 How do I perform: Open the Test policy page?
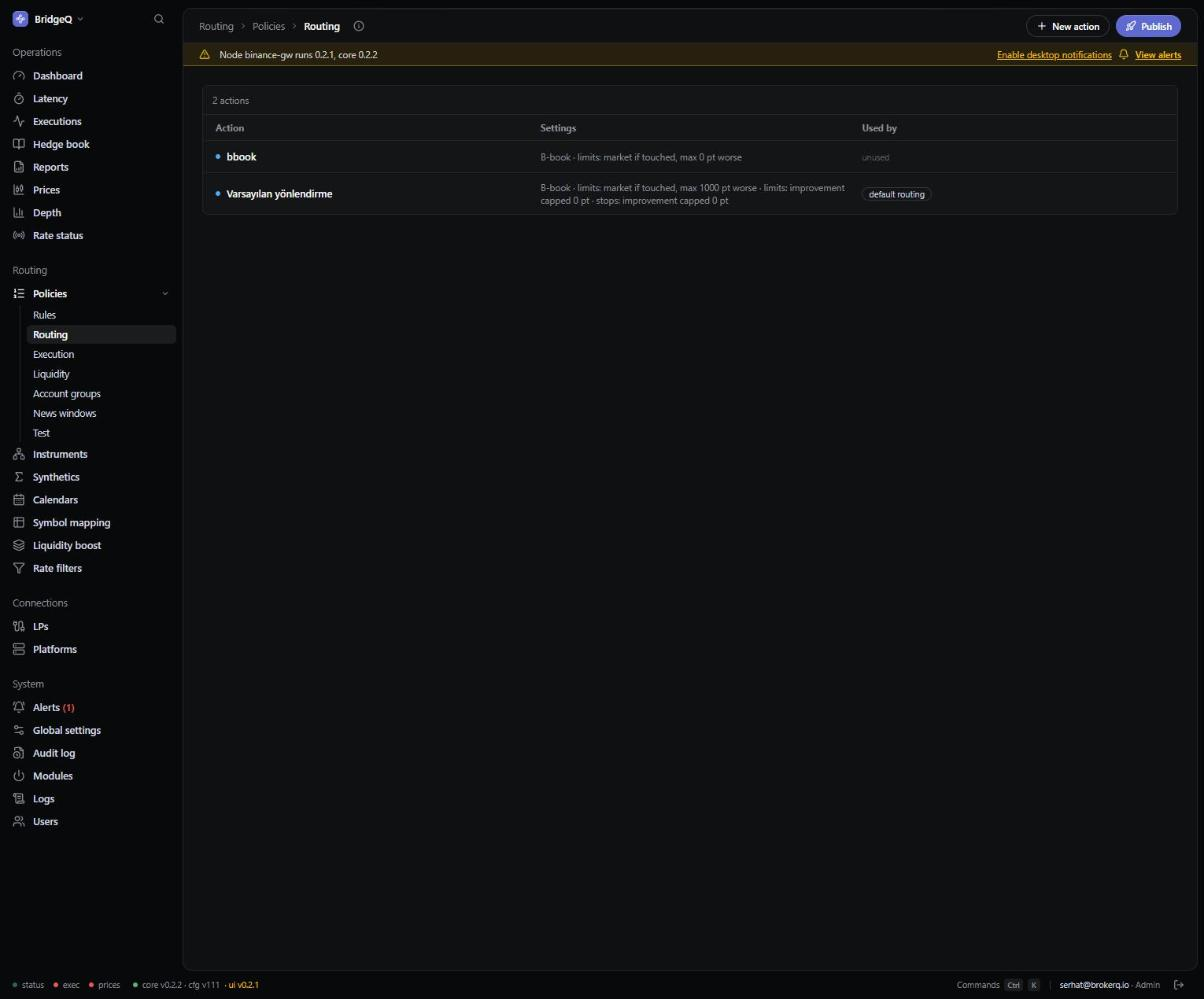41,433
